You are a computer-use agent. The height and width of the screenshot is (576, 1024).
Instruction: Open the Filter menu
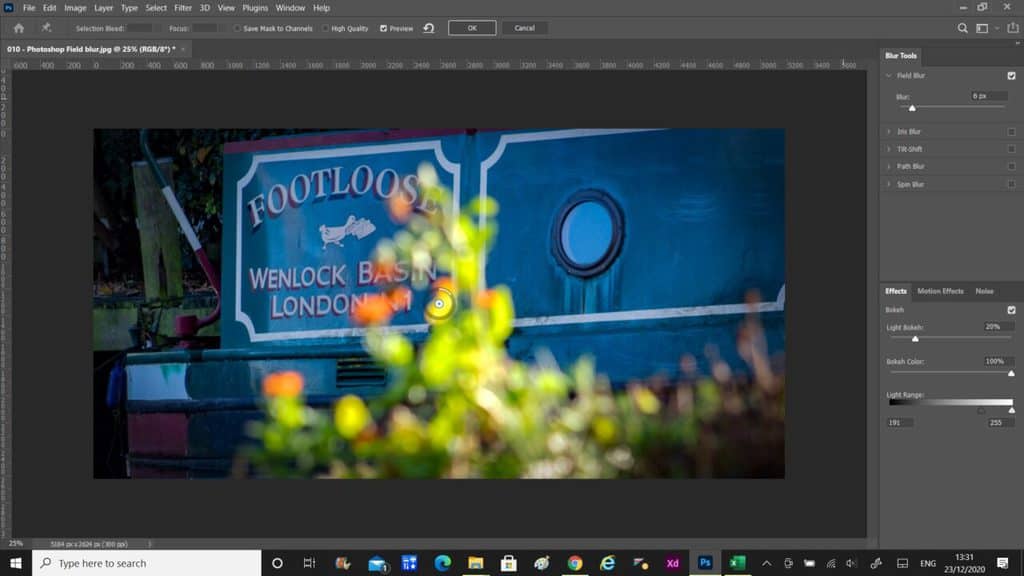tap(182, 7)
